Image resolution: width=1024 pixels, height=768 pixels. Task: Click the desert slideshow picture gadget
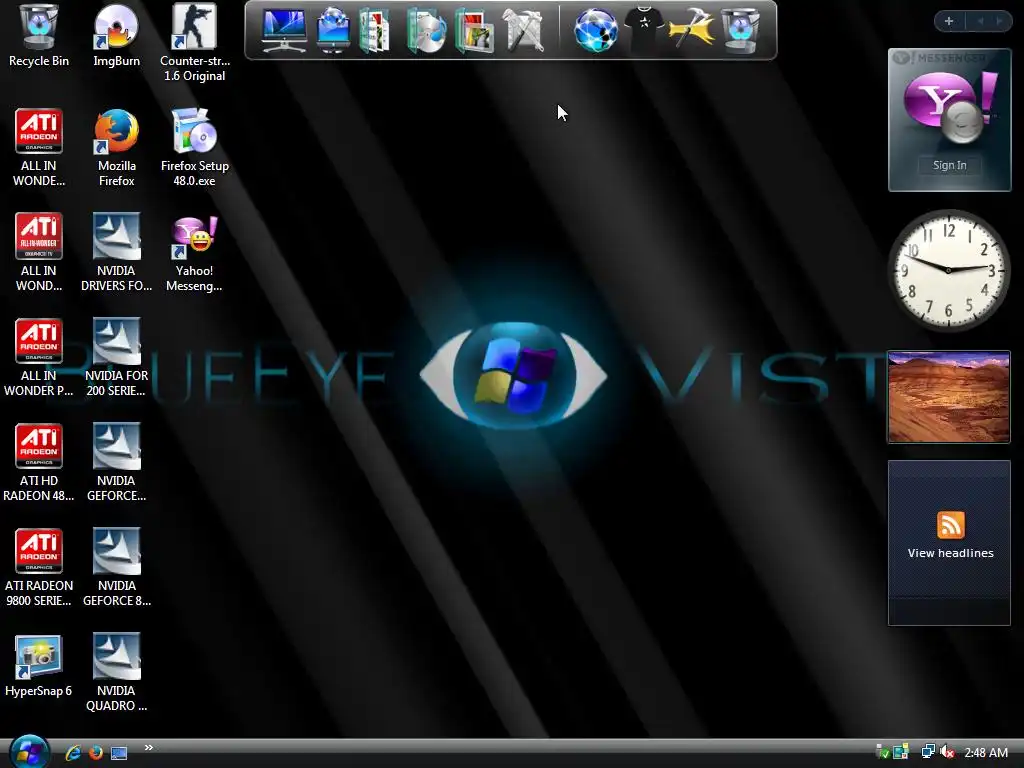[x=949, y=397]
